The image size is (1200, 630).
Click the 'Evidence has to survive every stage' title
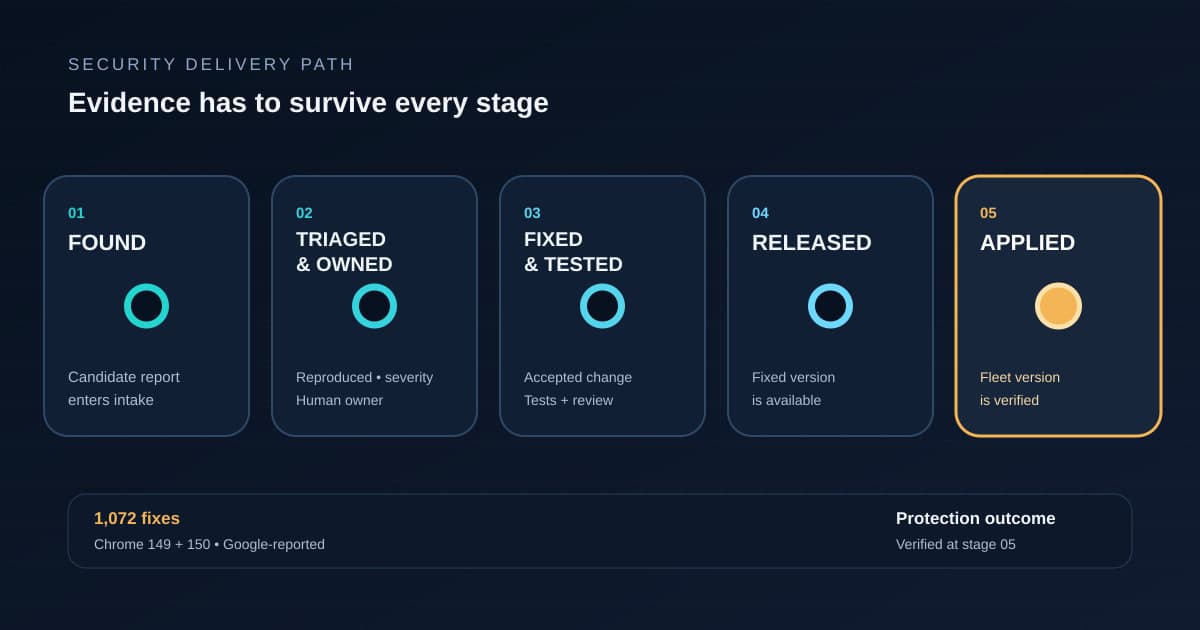[308, 103]
